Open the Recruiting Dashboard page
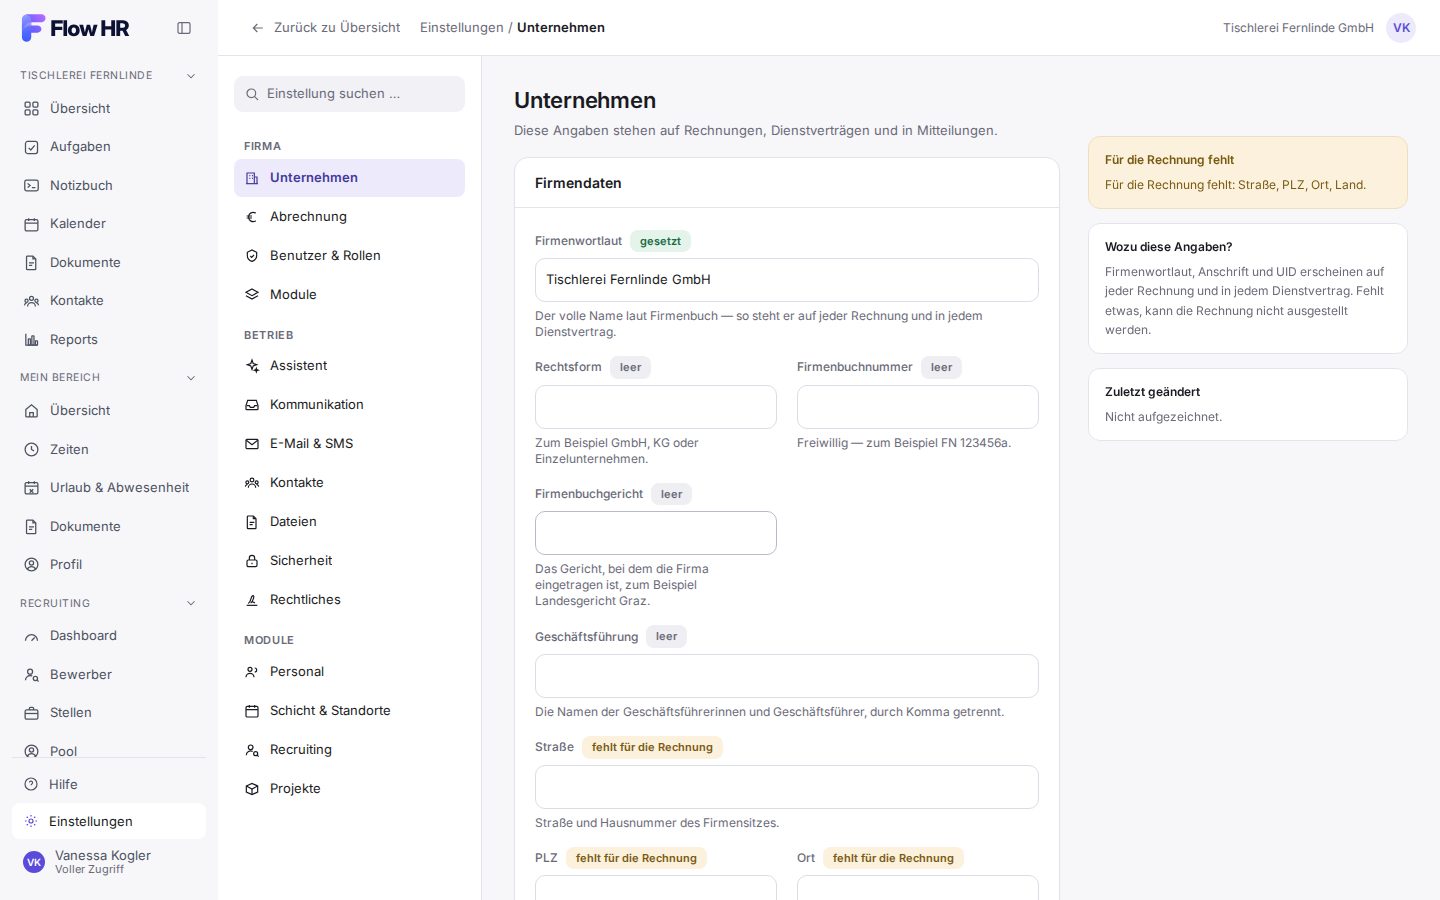This screenshot has height=900, width=1440. 109,636
